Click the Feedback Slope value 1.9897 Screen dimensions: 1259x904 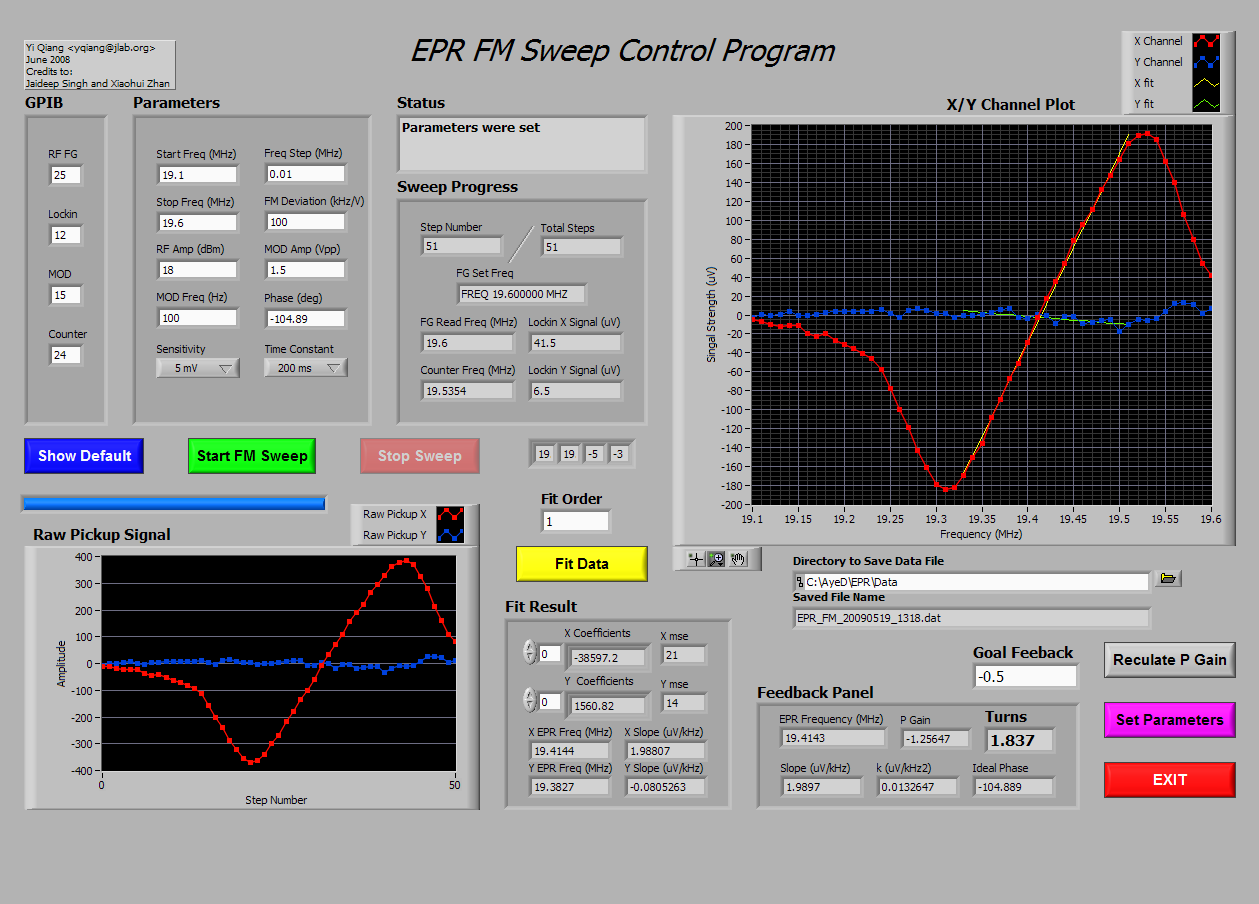(x=822, y=787)
